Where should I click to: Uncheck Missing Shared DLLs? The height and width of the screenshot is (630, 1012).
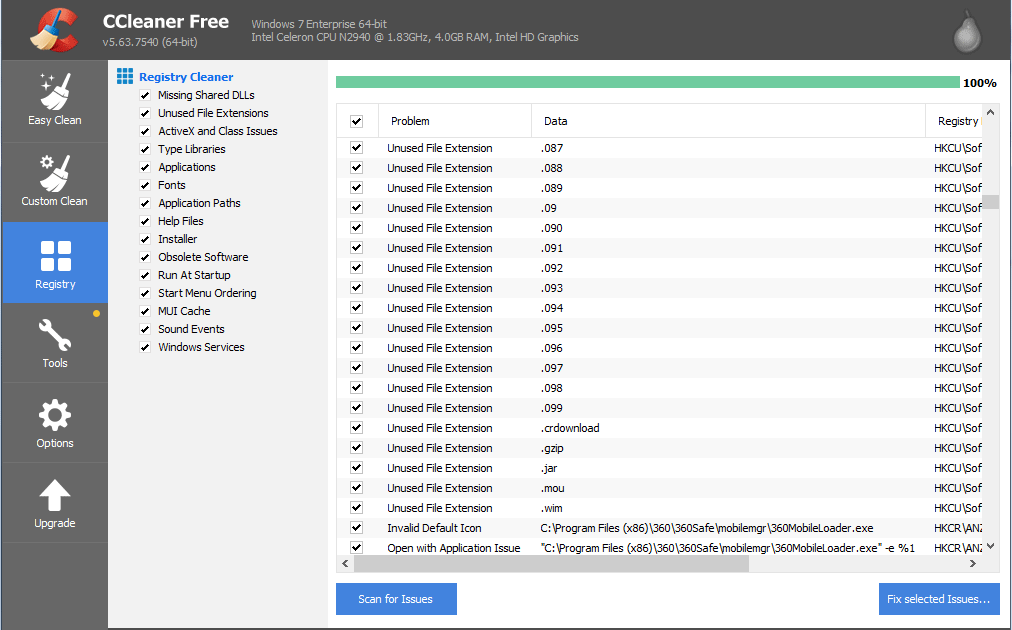click(145, 95)
